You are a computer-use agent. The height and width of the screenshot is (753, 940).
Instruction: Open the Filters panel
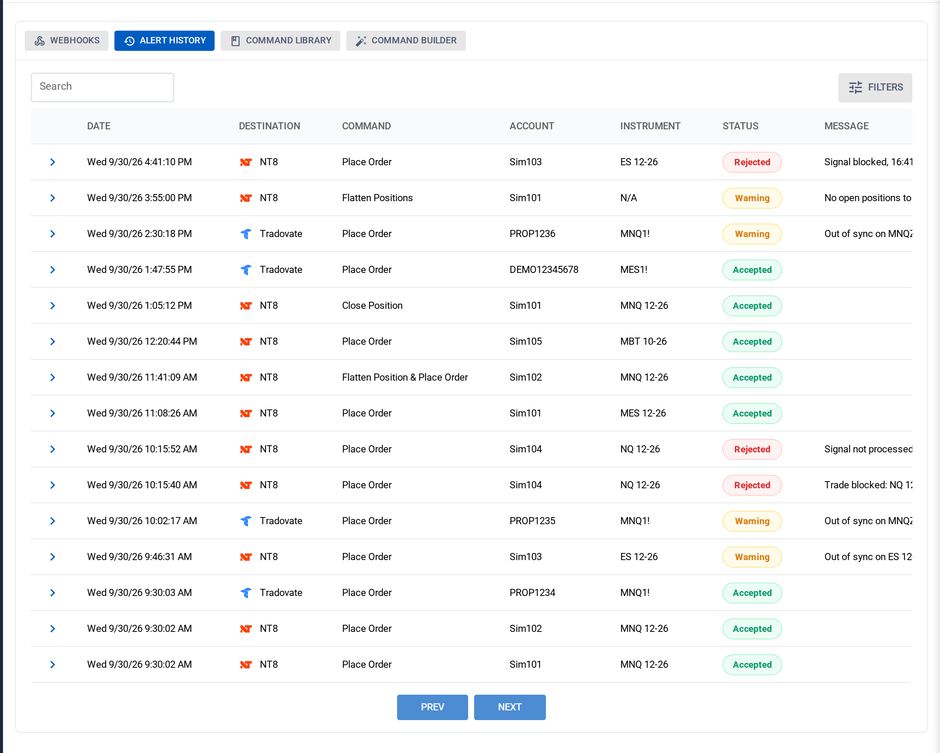coord(875,88)
